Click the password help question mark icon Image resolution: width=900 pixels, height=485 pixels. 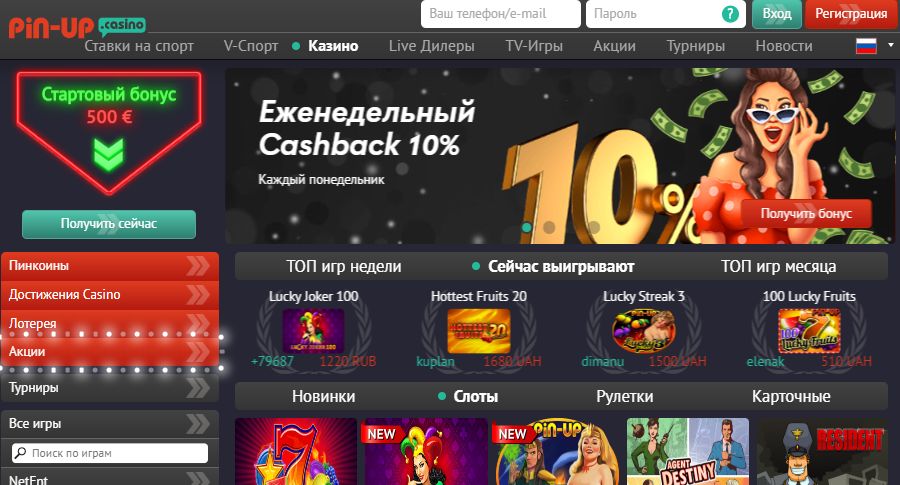tap(730, 14)
